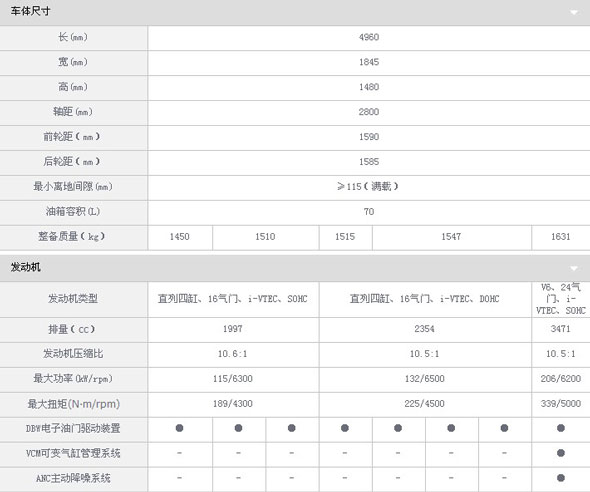Screen dimensions: 590x492
Task: Click the 油箱容积(L) row label
Action: [73, 212]
